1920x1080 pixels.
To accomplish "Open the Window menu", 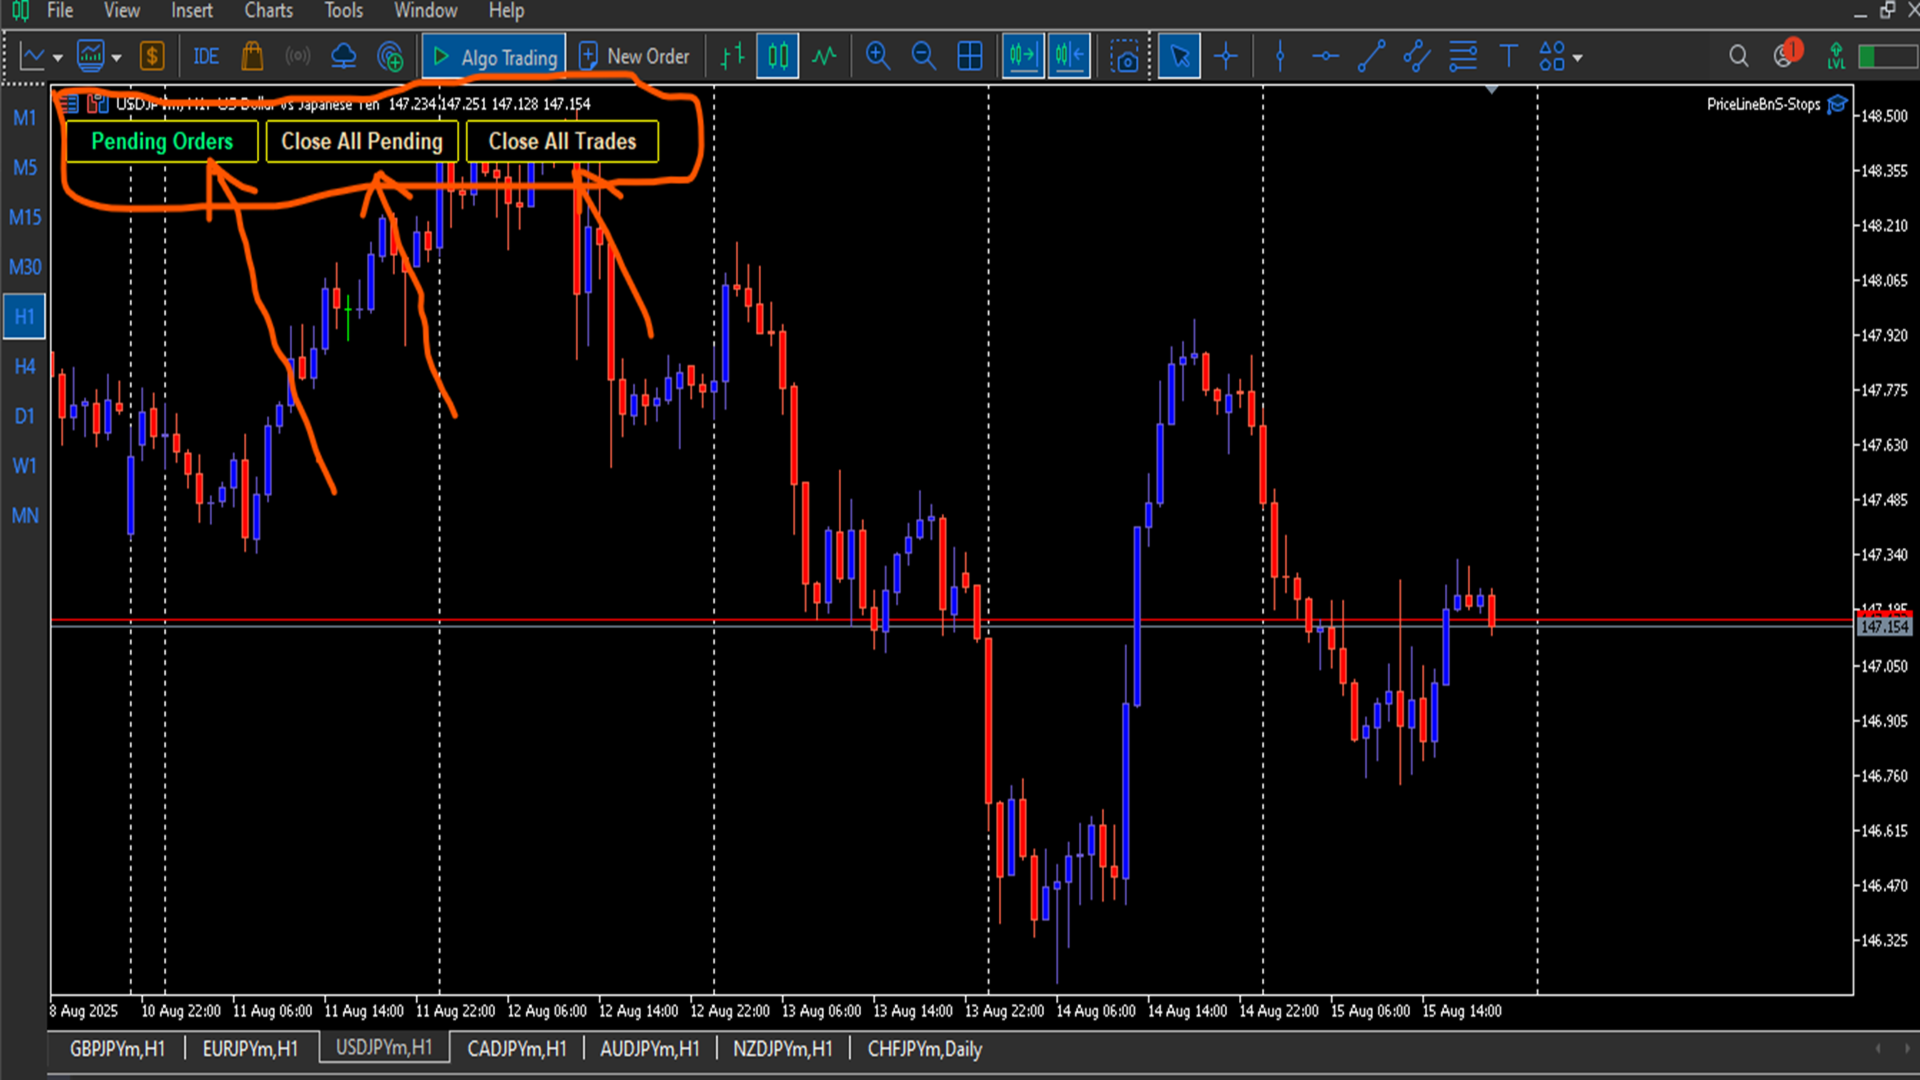I will (x=426, y=11).
